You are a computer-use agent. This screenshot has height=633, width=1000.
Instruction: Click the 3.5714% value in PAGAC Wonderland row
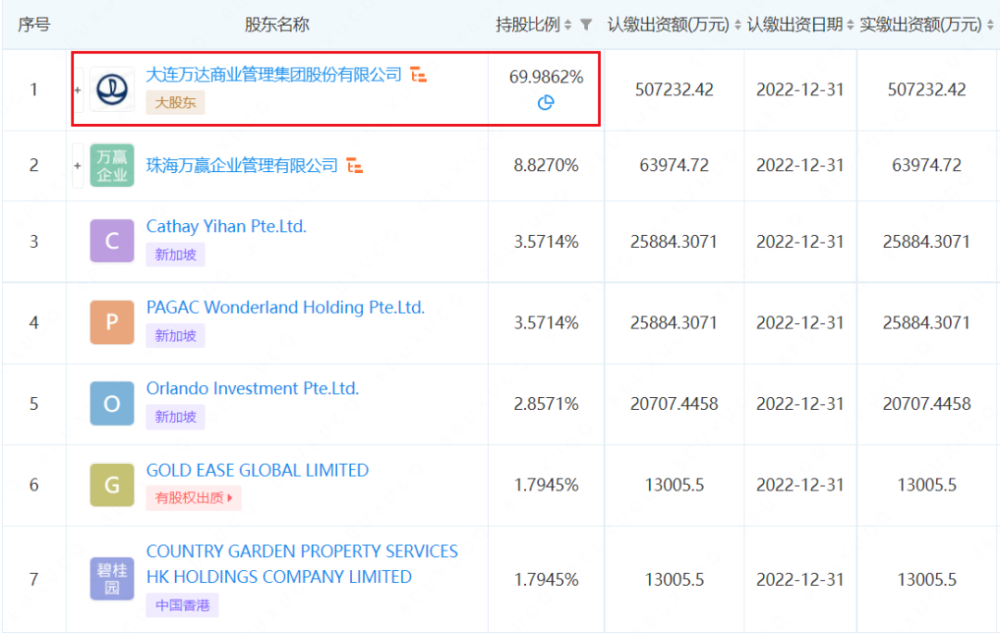[546, 323]
